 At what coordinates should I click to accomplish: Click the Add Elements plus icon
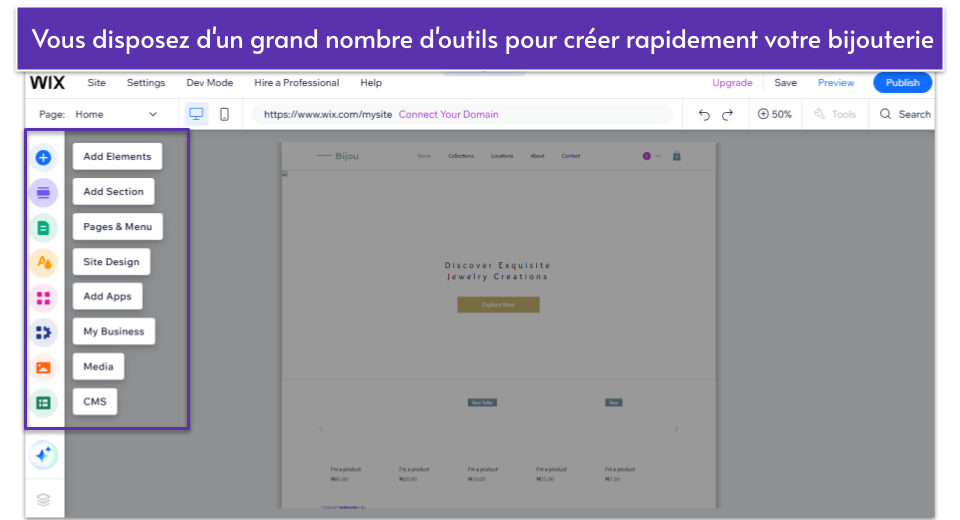click(x=43, y=157)
